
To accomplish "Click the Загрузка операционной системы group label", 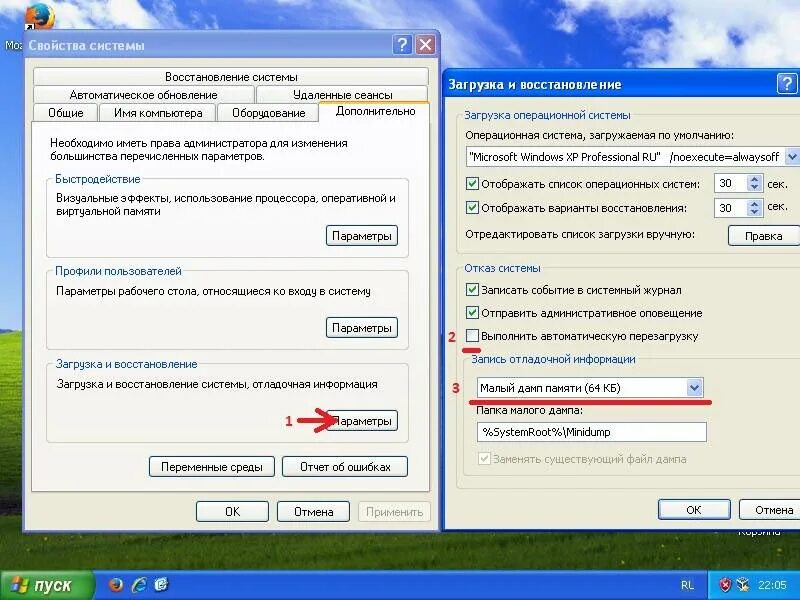I will [x=547, y=115].
